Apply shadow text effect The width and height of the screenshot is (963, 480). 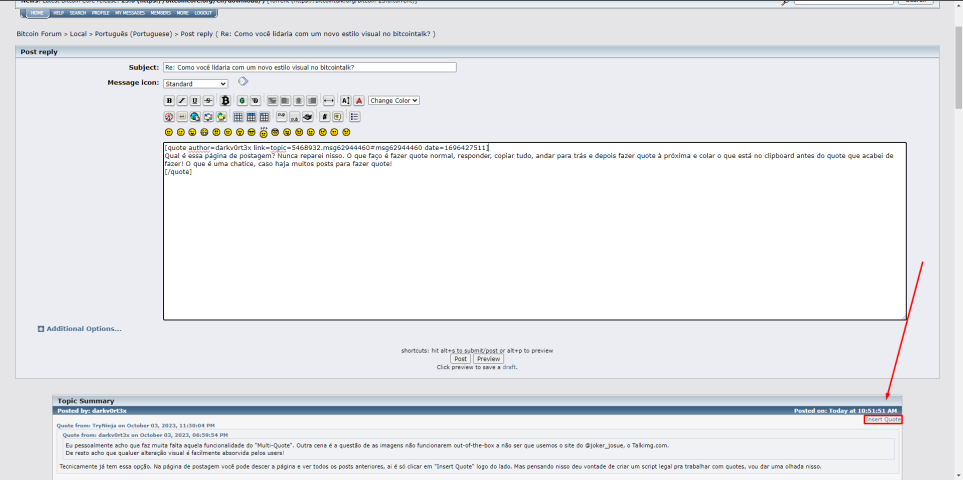(255, 101)
